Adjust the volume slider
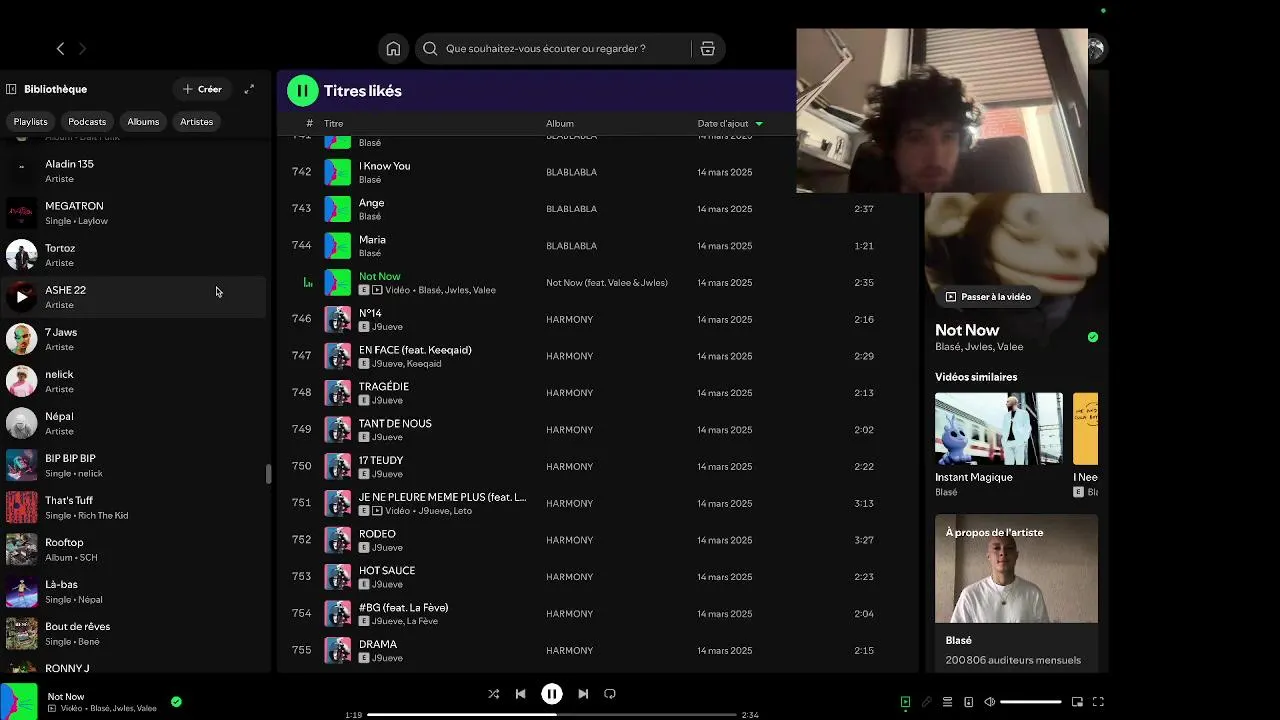This screenshot has height=720, width=1280. point(1030,702)
